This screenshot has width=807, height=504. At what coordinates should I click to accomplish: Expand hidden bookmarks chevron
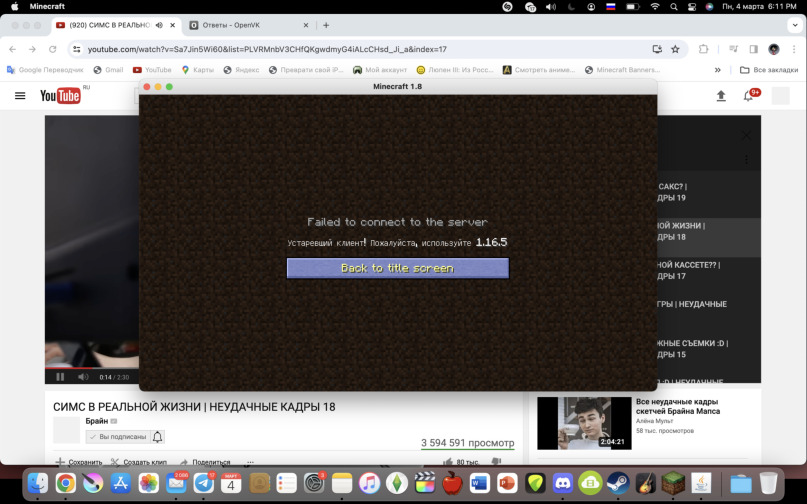click(717, 70)
